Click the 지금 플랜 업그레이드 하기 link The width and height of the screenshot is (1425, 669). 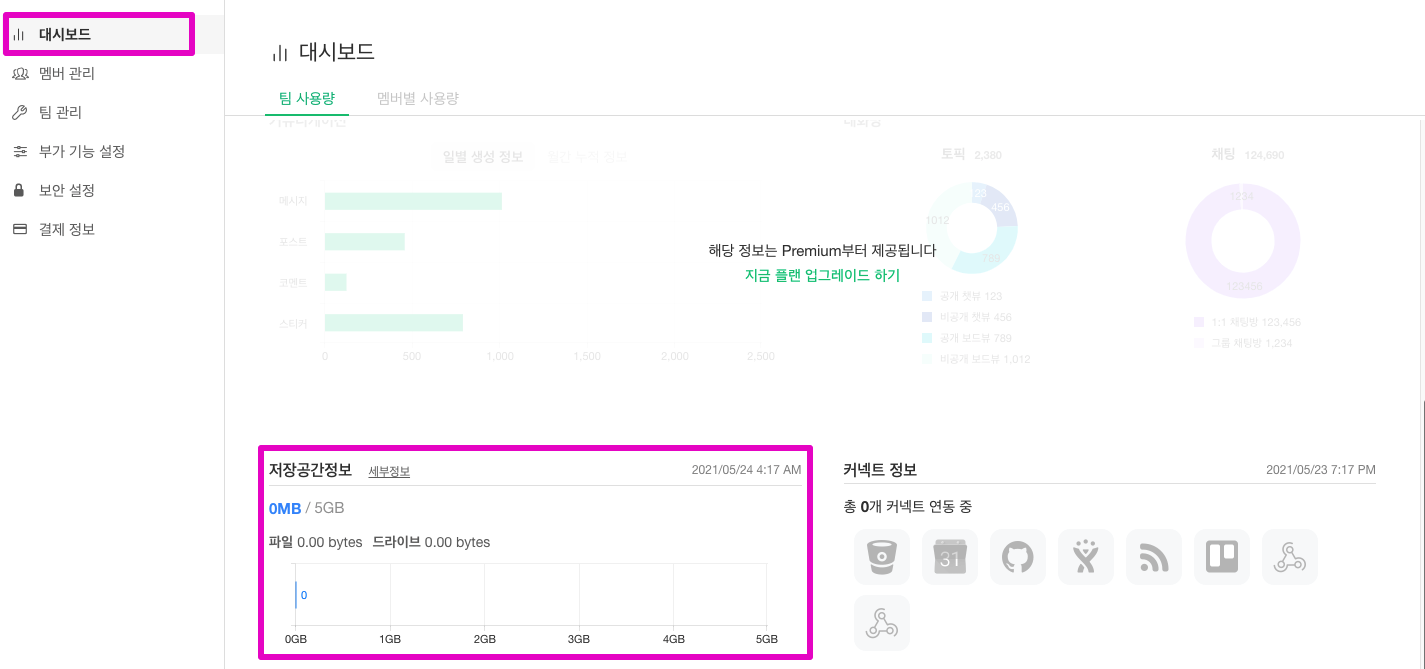[822, 274]
